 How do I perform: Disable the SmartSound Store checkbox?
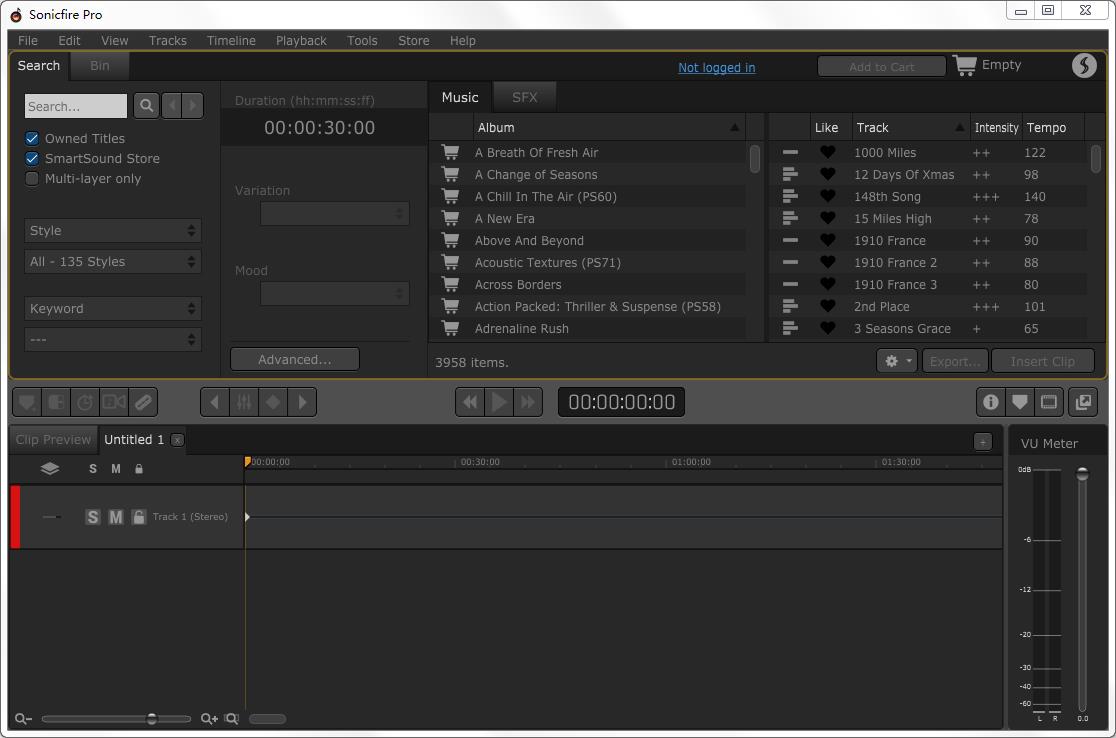click(32, 159)
